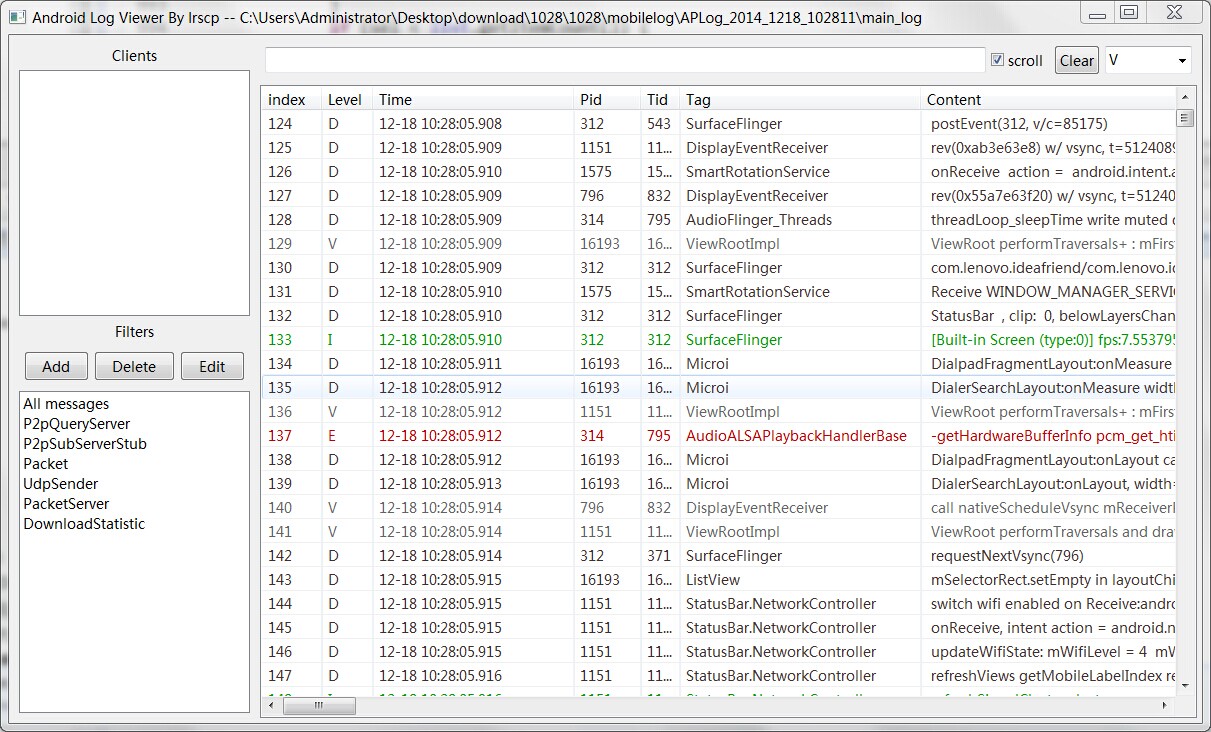
Task: Click DialerSearchLayout:onMeasure content in row 135
Action: pyautogui.click(x=1053, y=388)
